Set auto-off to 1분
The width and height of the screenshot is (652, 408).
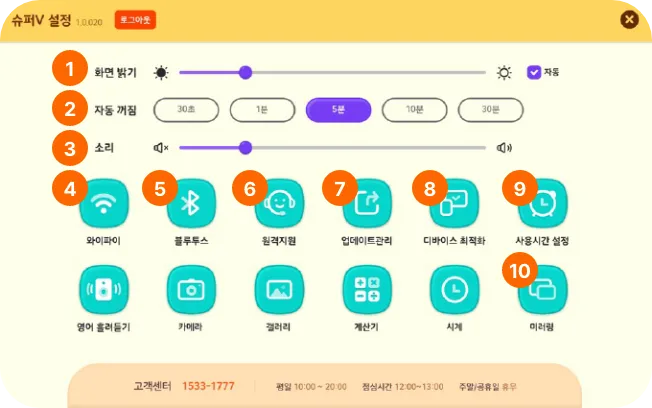(262, 109)
